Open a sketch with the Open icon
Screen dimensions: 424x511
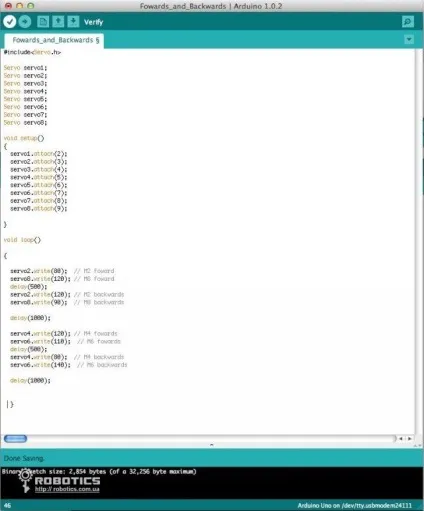(58, 22)
